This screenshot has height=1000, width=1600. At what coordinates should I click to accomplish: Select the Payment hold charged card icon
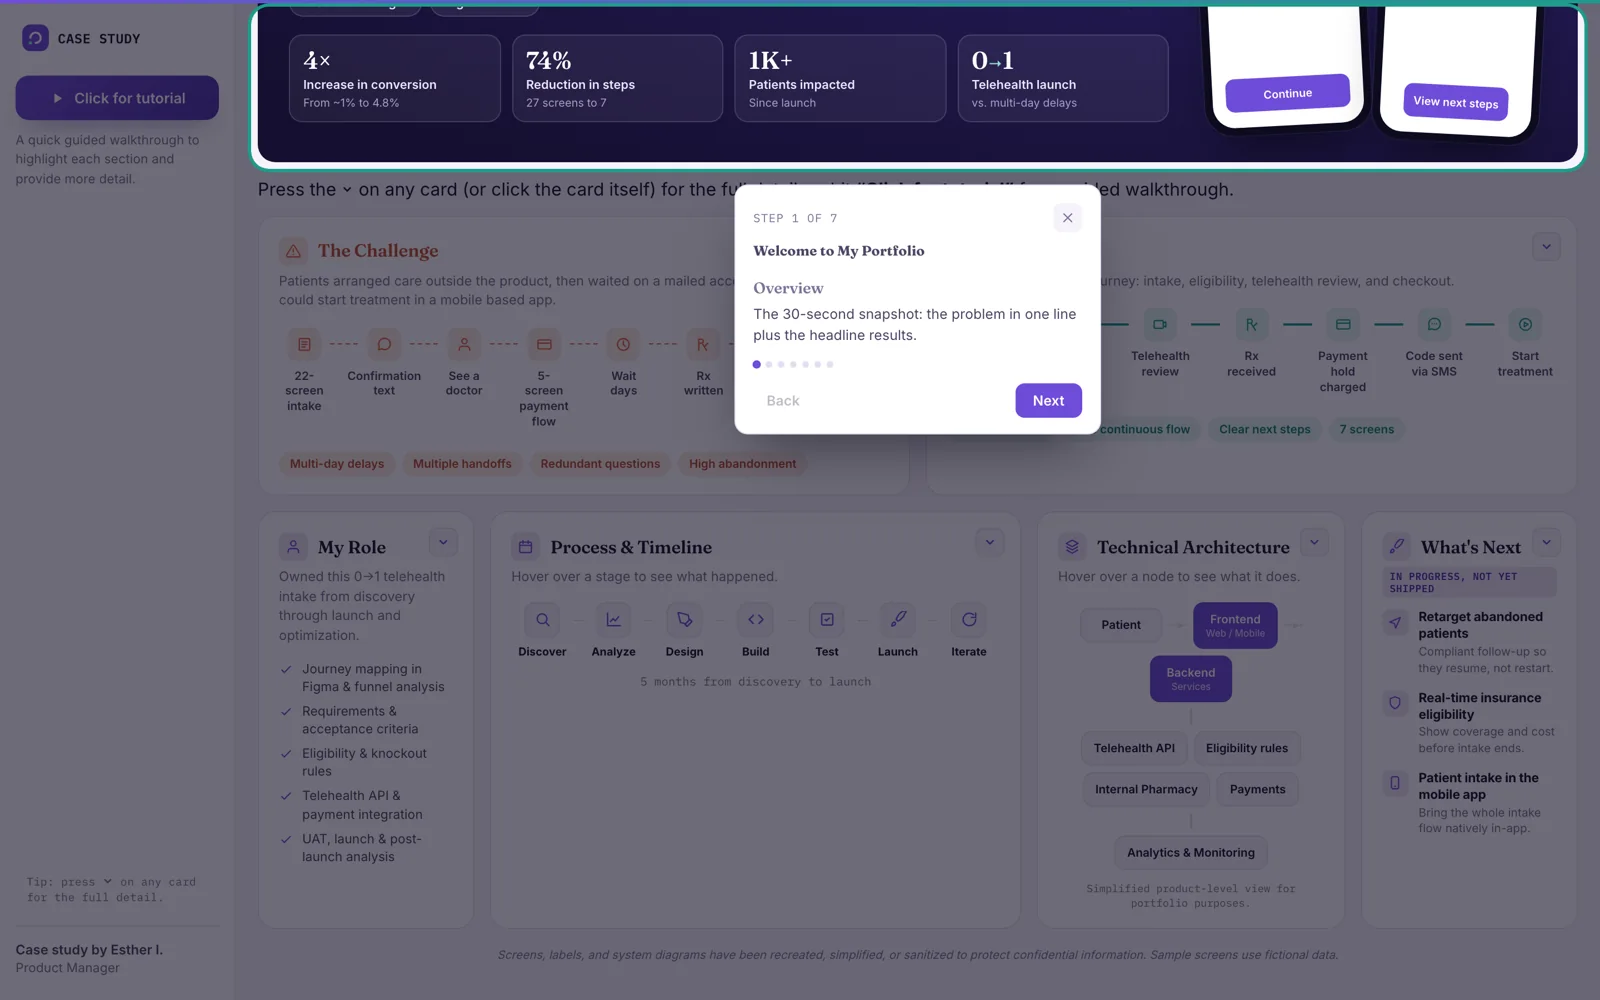(x=1343, y=324)
